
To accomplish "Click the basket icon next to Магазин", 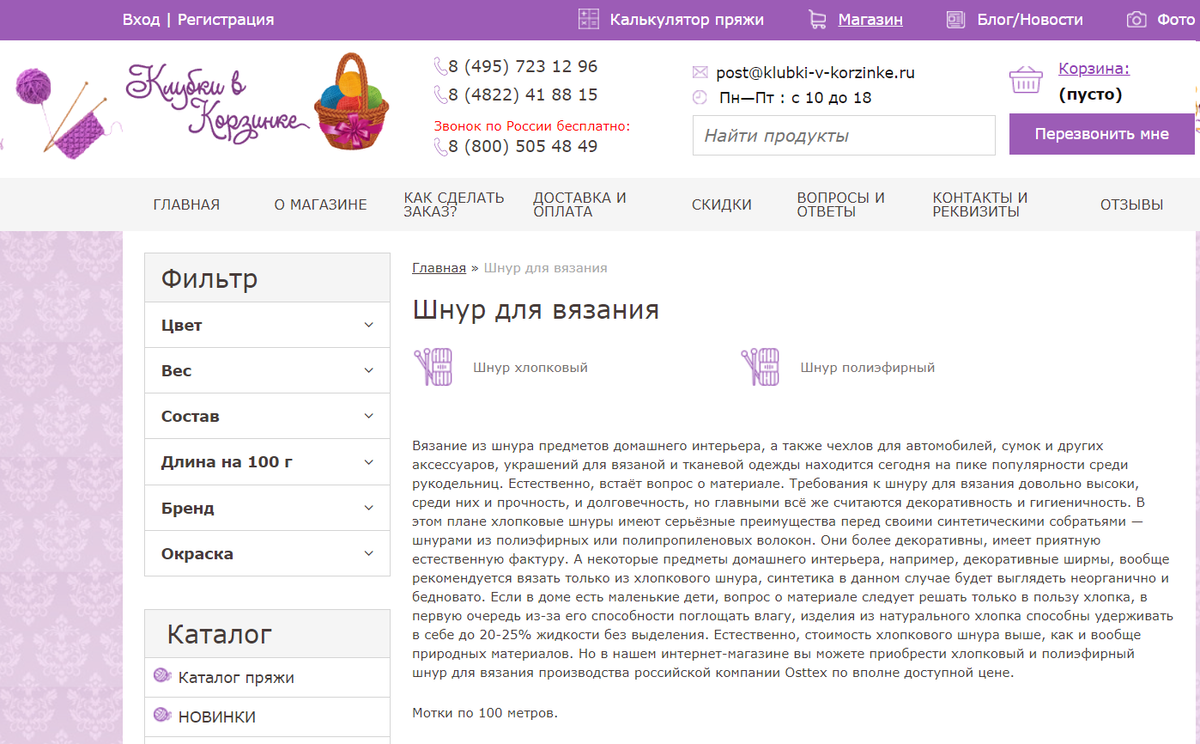I will (x=818, y=18).
